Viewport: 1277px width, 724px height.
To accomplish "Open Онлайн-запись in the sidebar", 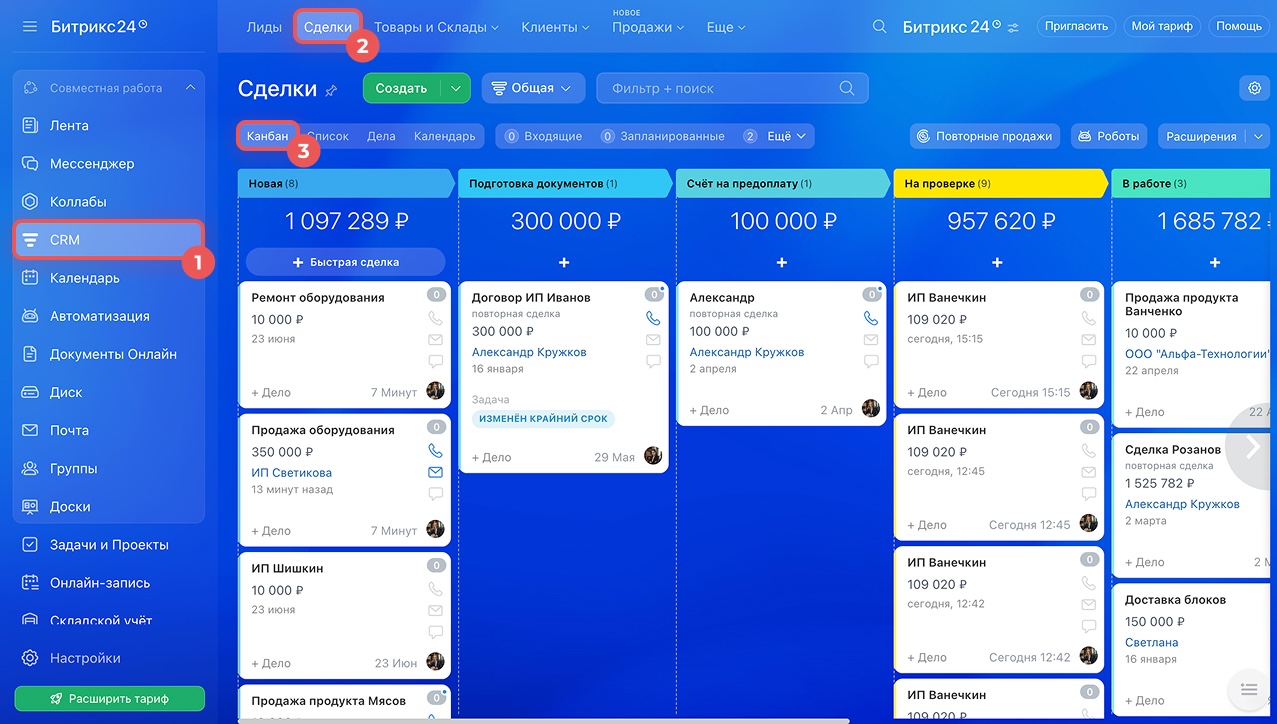I will click(100, 583).
